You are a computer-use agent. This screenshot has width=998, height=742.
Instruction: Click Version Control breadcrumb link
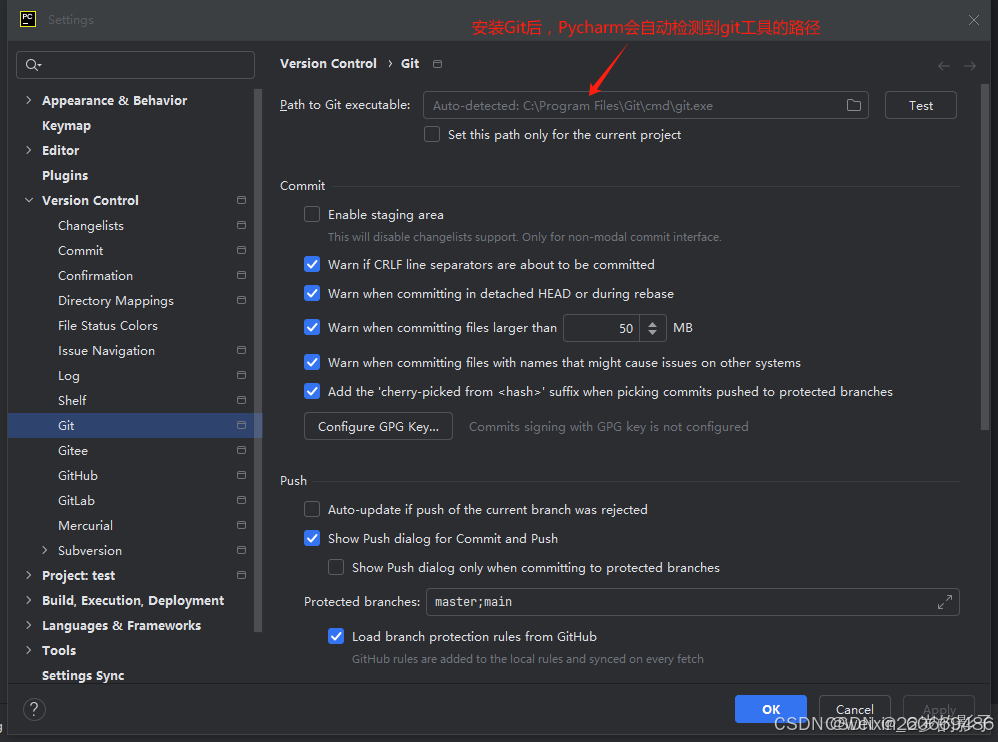click(x=328, y=64)
